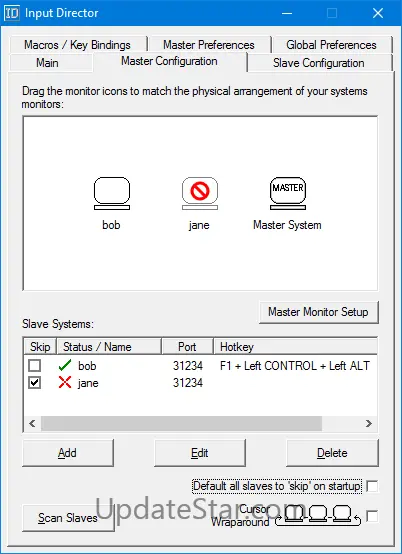This screenshot has width=402, height=554.
Task: Minimize the Input Director window
Action: (x=287, y=13)
